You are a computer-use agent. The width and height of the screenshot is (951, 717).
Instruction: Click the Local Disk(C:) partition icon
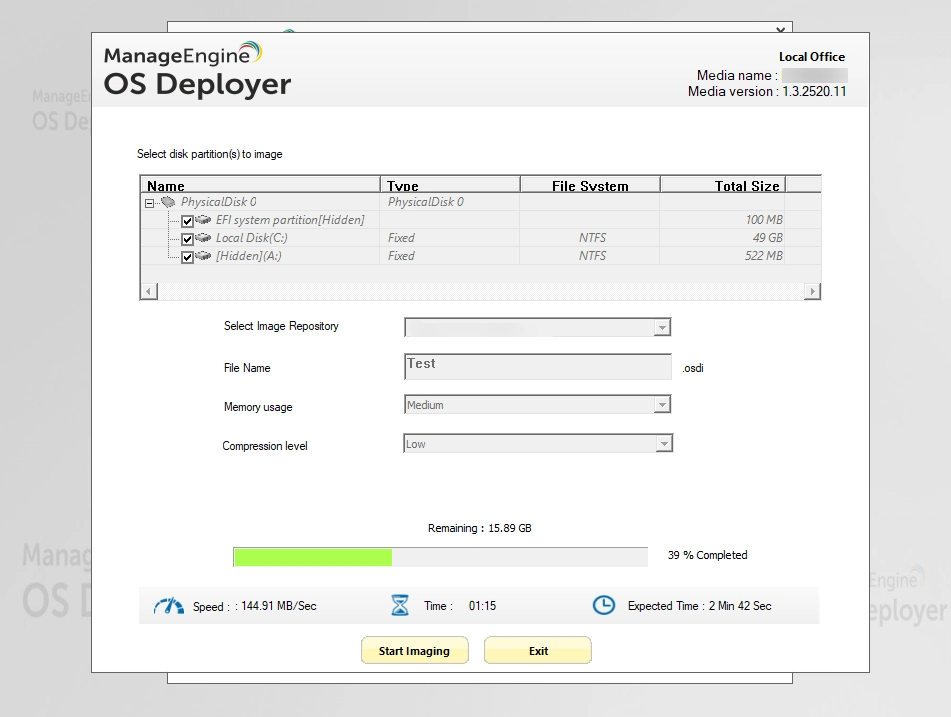click(203, 238)
